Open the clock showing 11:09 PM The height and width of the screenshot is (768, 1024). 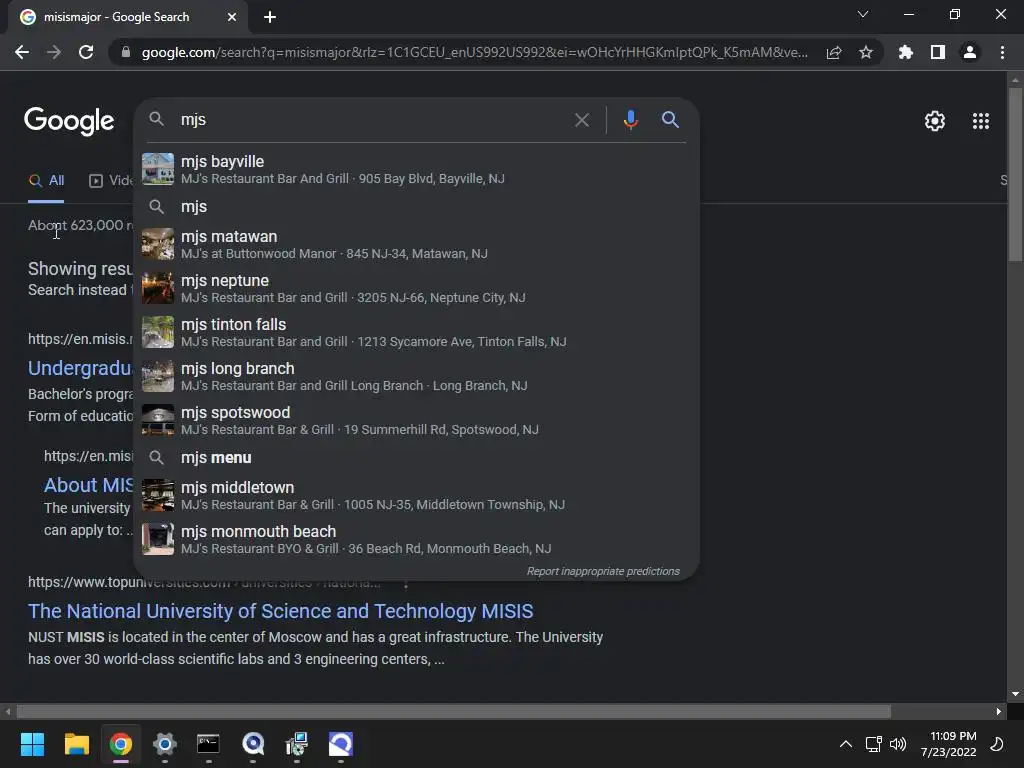coord(949,744)
